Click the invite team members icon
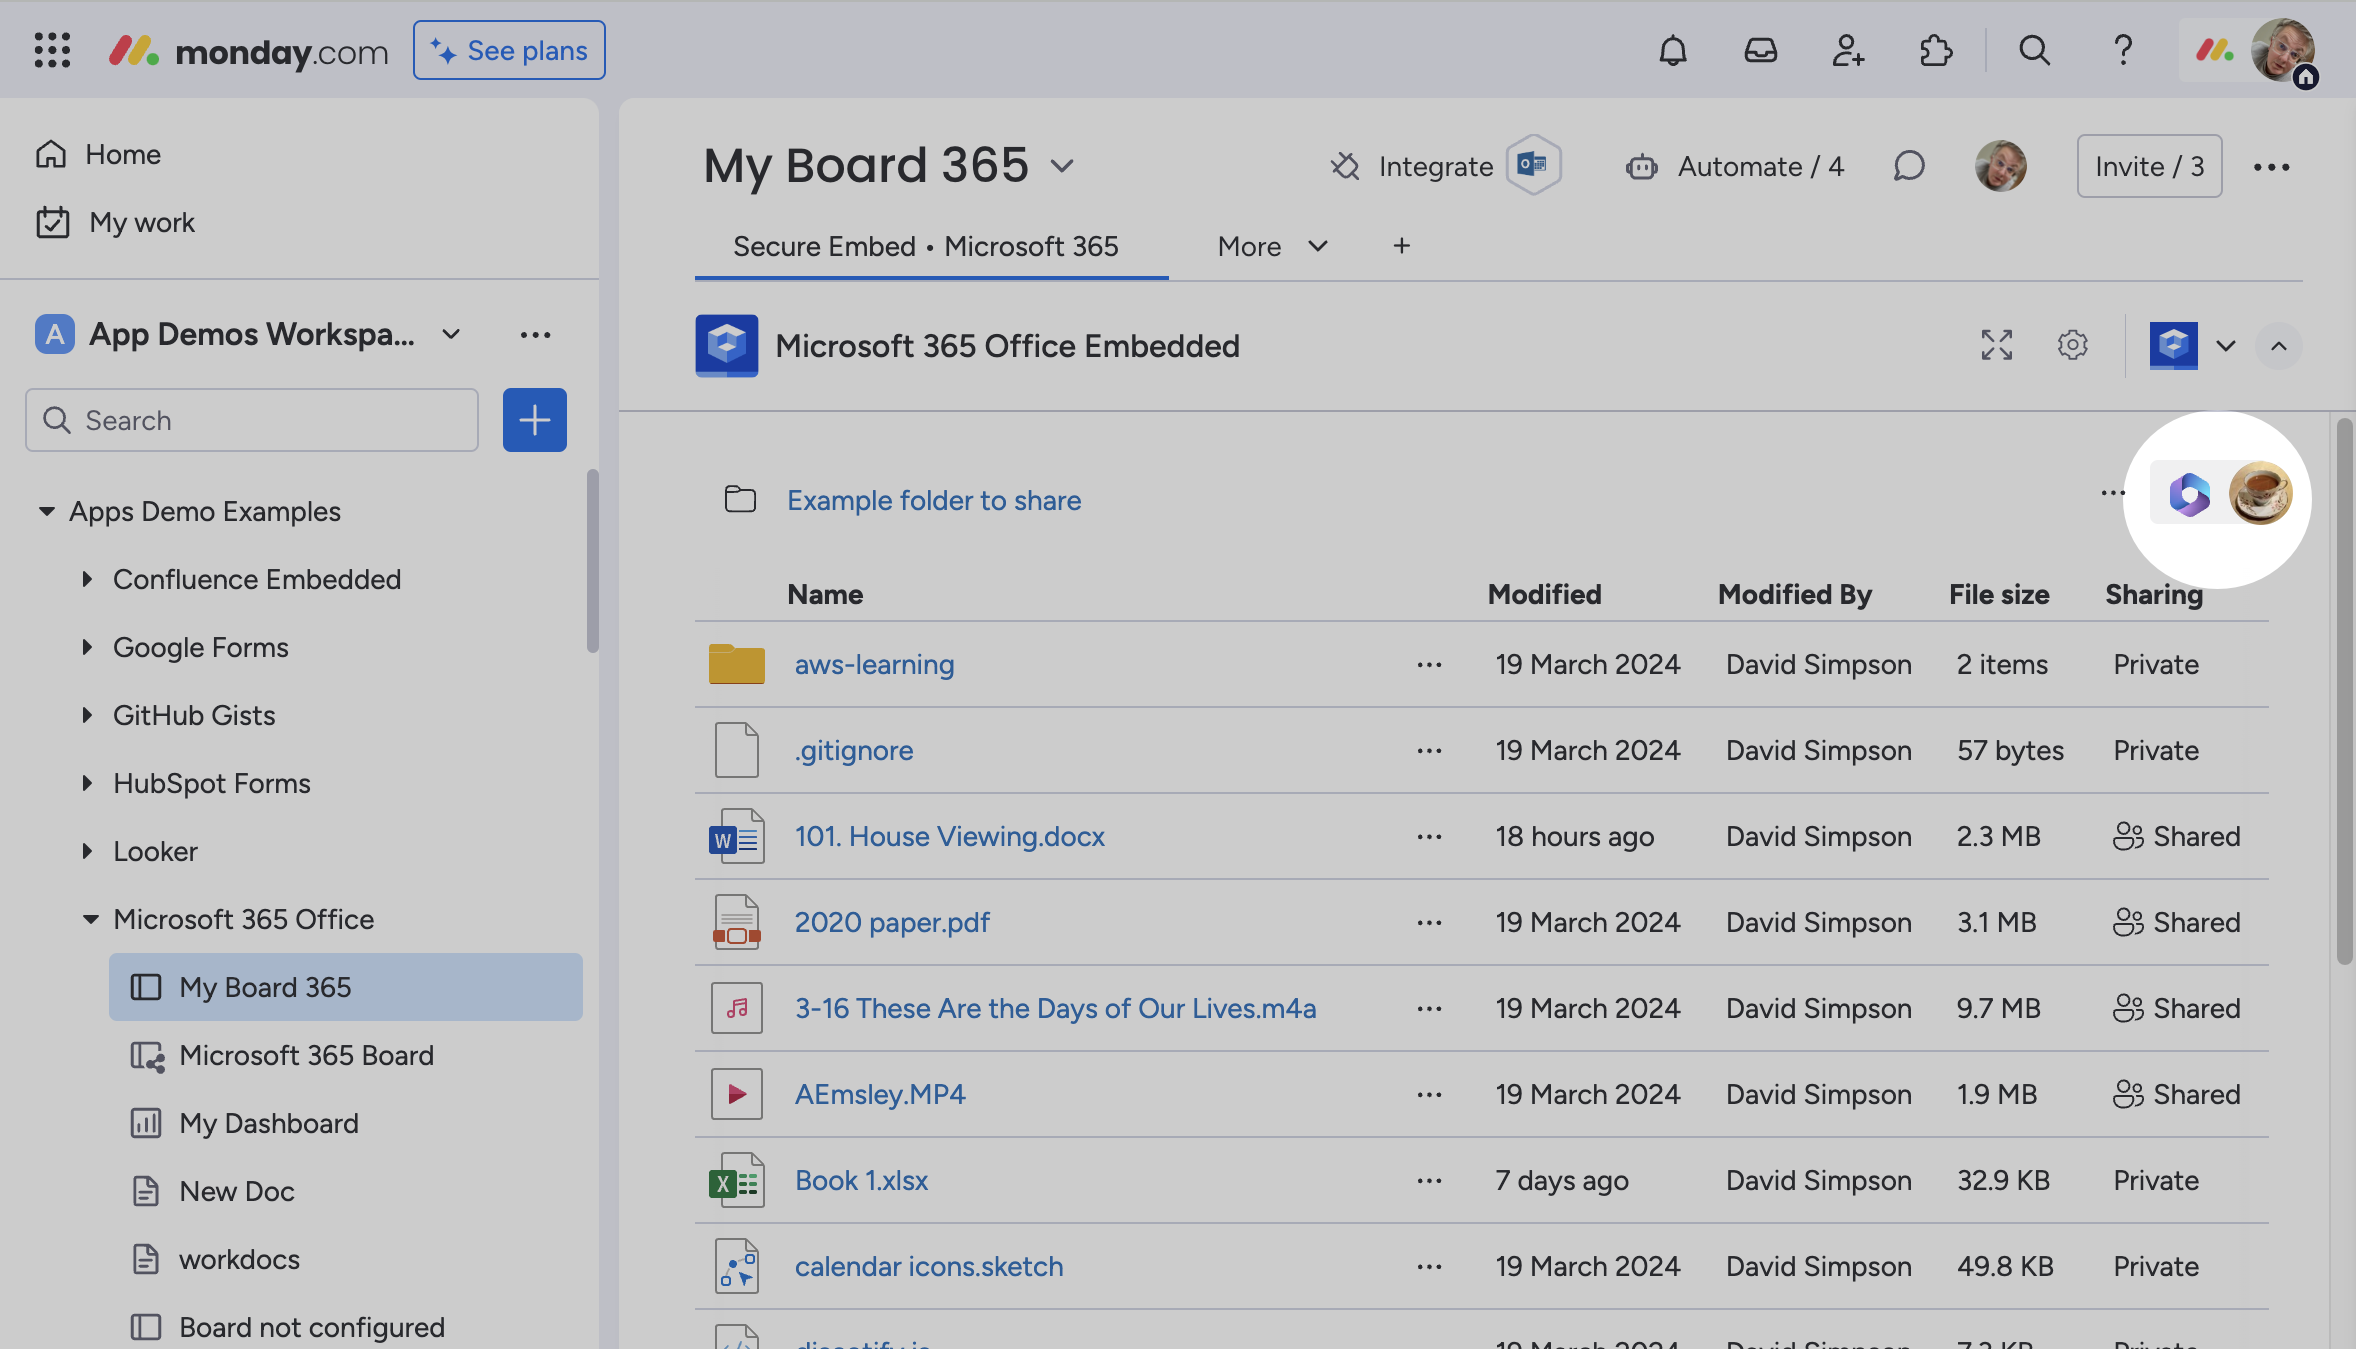The image size is (2356, 1349). click(x=1848, y=49)
